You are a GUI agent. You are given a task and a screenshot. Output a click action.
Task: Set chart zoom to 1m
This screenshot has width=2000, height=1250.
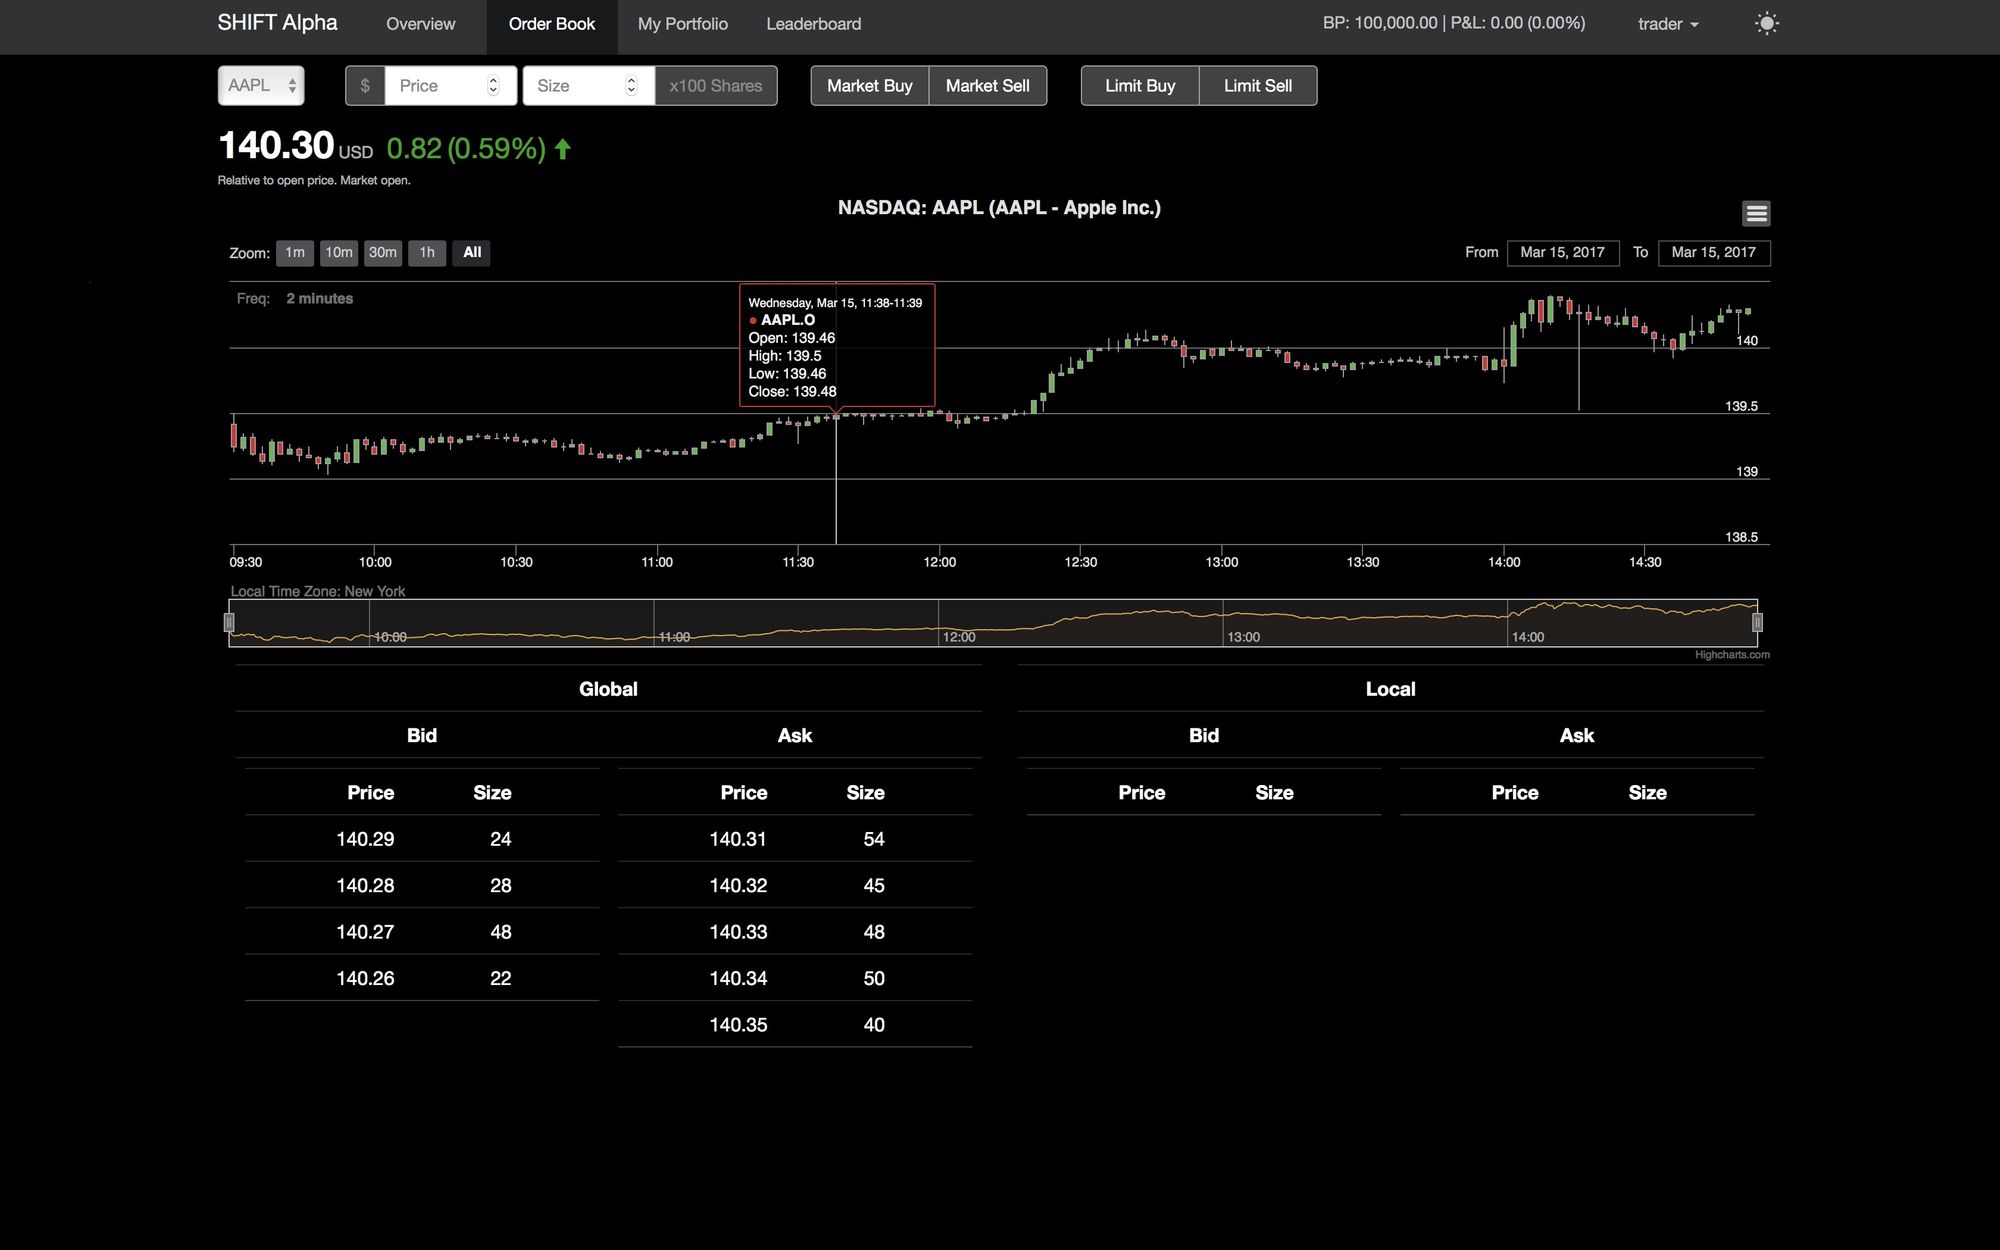pos(294,253)
